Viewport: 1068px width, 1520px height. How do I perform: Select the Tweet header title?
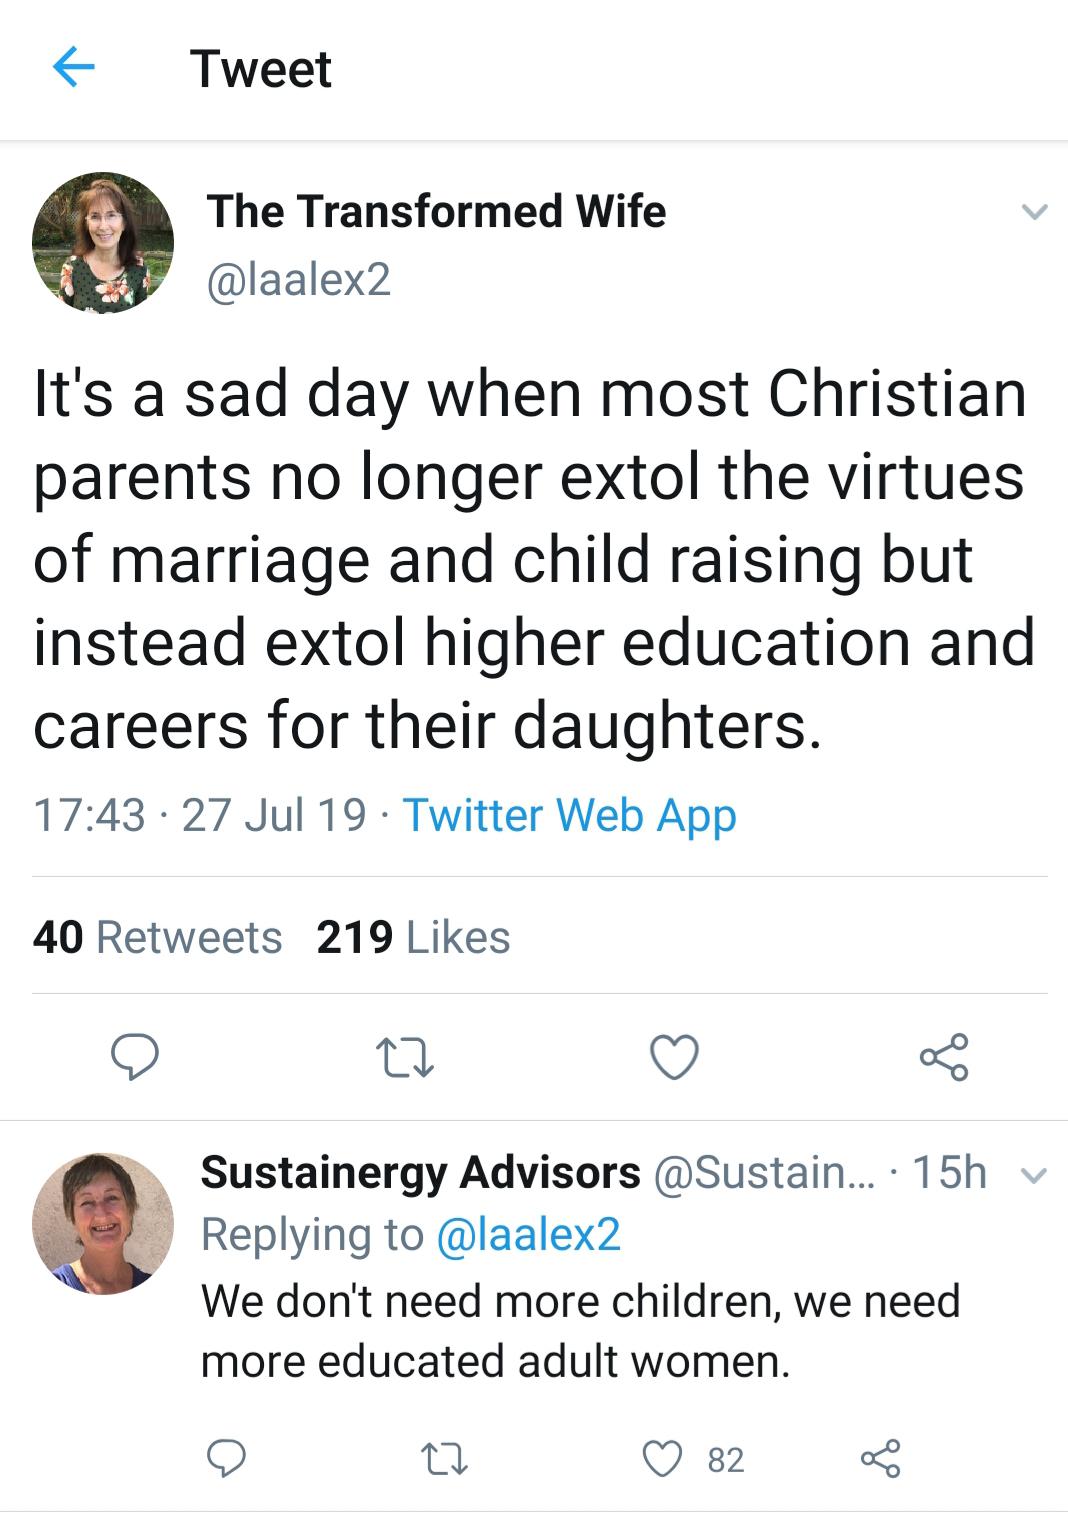click(259, 70)
